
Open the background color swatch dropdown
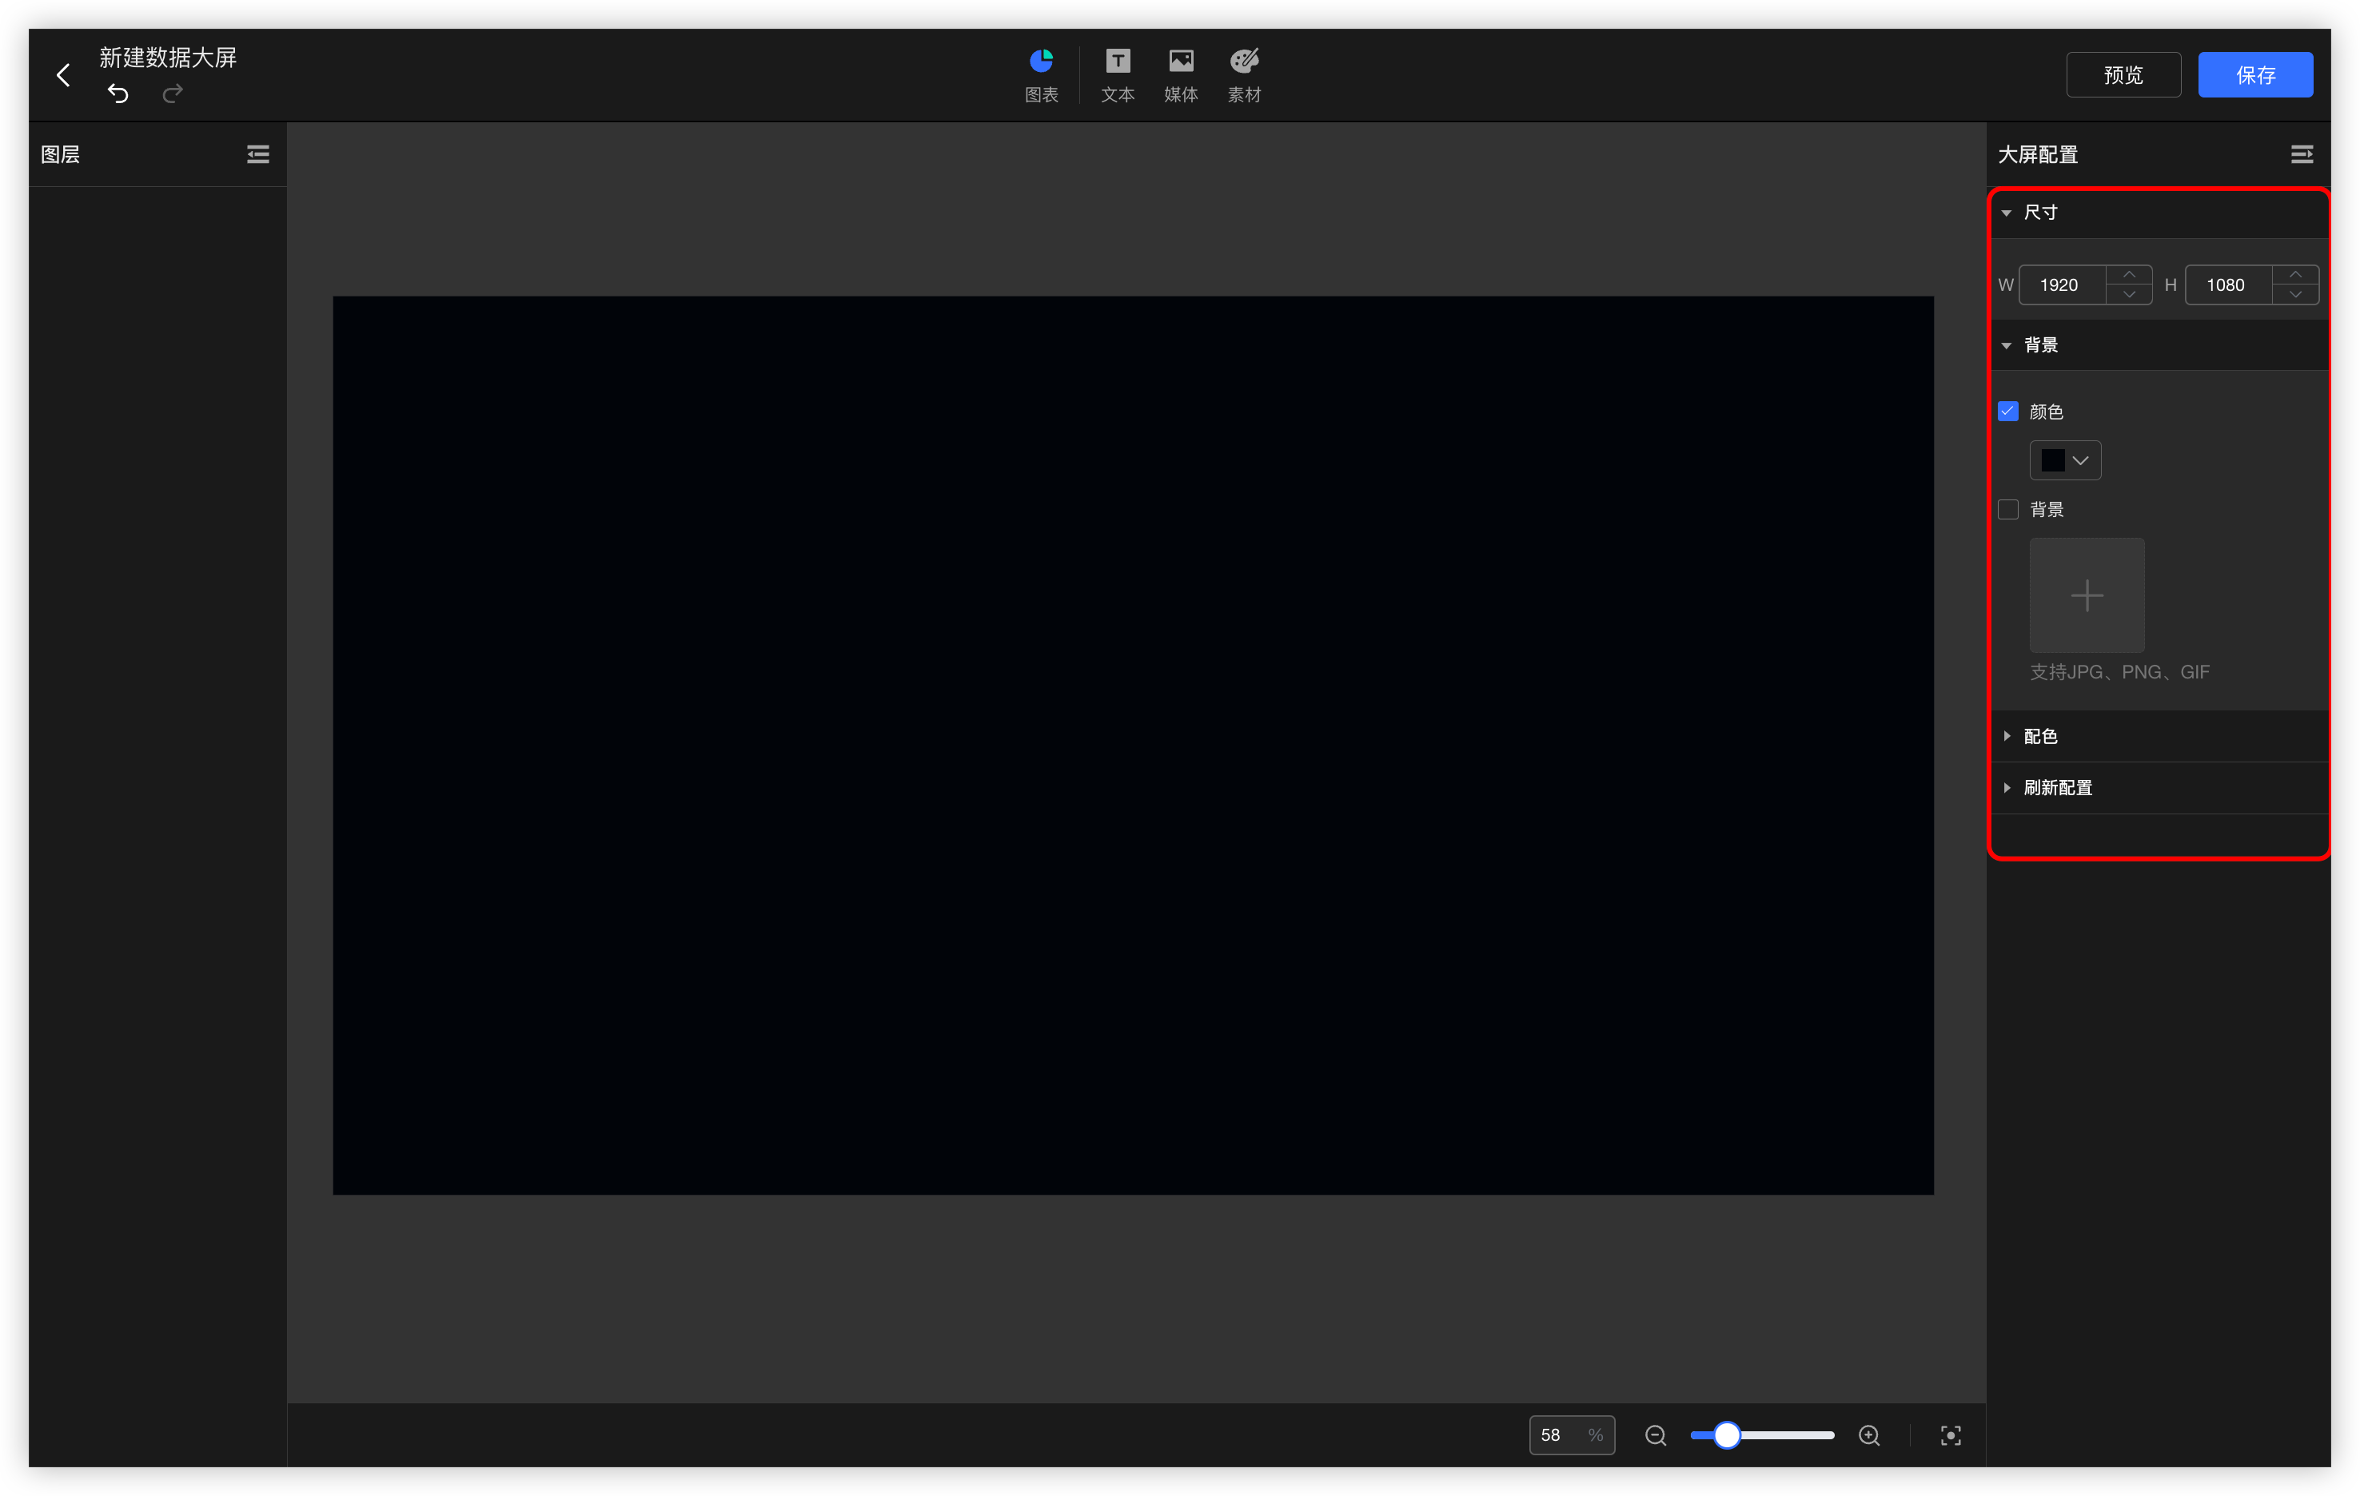coord(2065,460)
